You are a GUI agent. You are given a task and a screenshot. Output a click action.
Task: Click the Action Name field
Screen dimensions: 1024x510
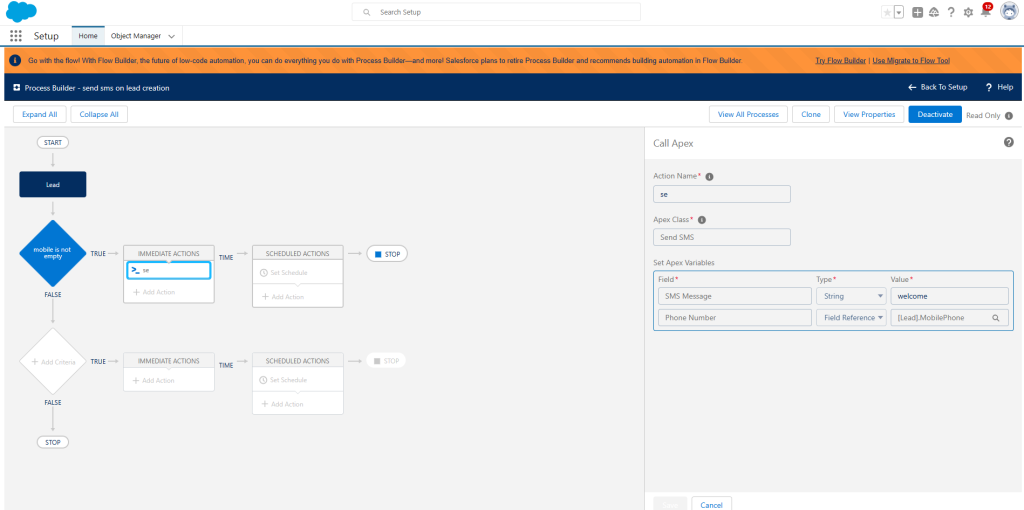(x=722, y=194)
